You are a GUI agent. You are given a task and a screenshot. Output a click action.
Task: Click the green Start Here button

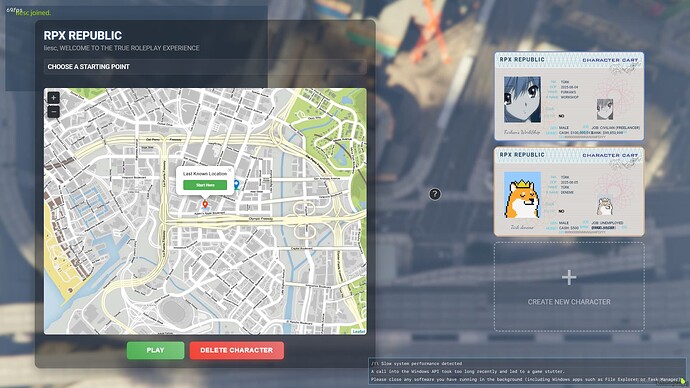point(205,185)
